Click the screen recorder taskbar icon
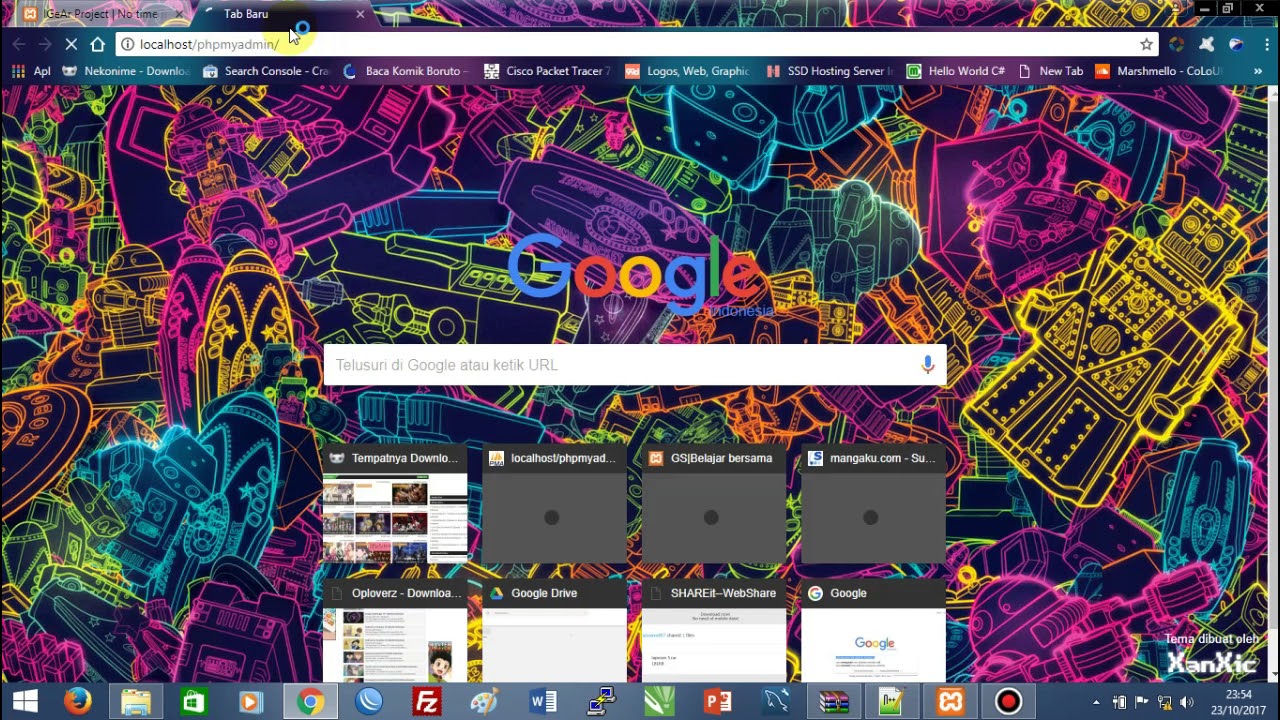1280x720 pixels. coord(1008,701)
